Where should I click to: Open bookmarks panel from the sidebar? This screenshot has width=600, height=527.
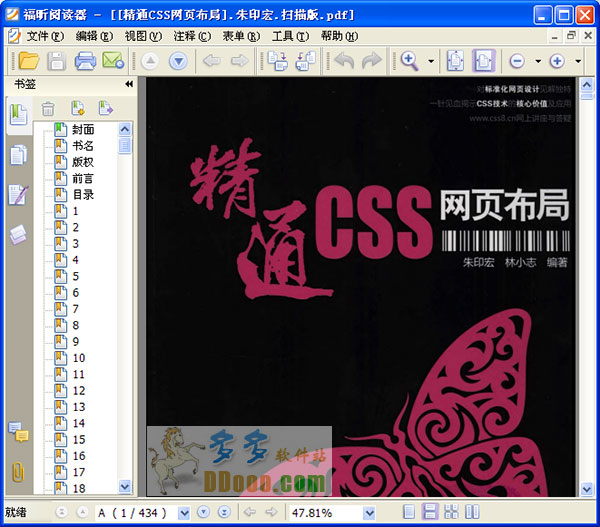[x=19, y=114]
